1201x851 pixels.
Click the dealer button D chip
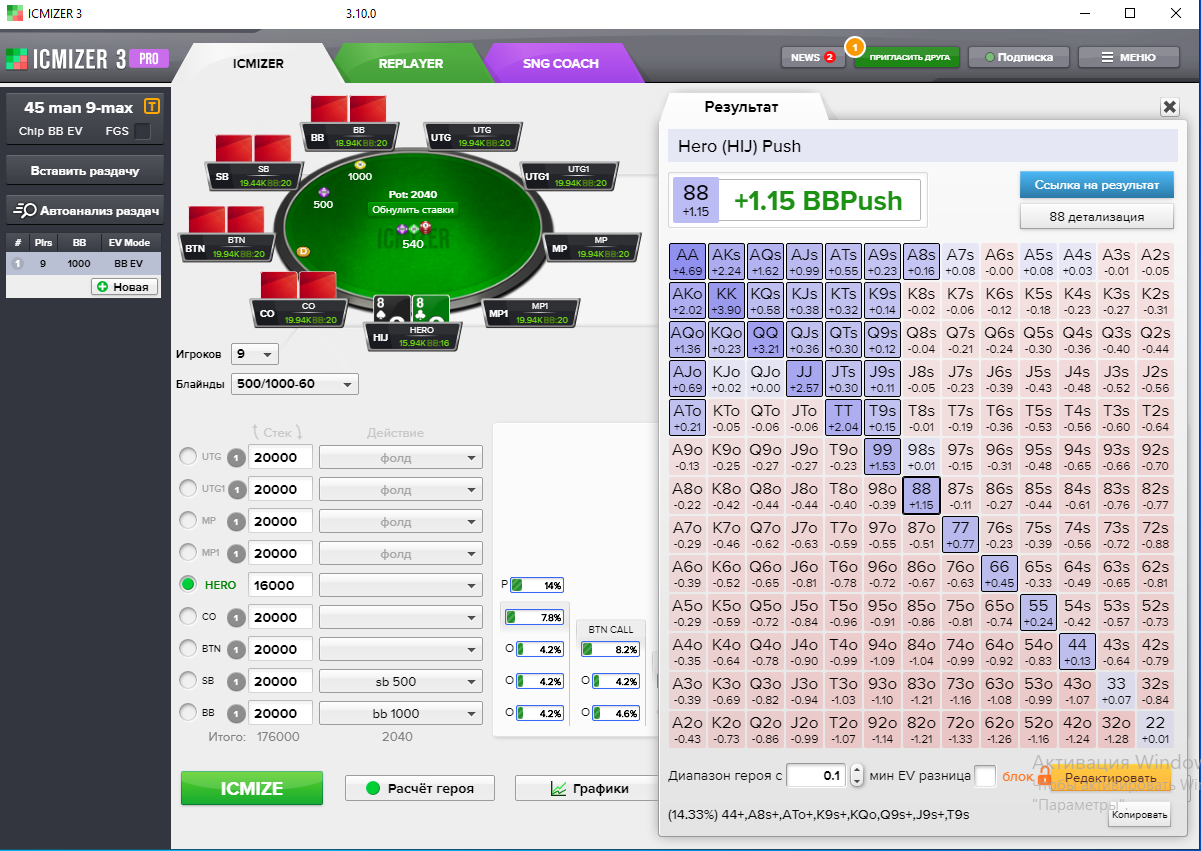(x=303, y=251)
